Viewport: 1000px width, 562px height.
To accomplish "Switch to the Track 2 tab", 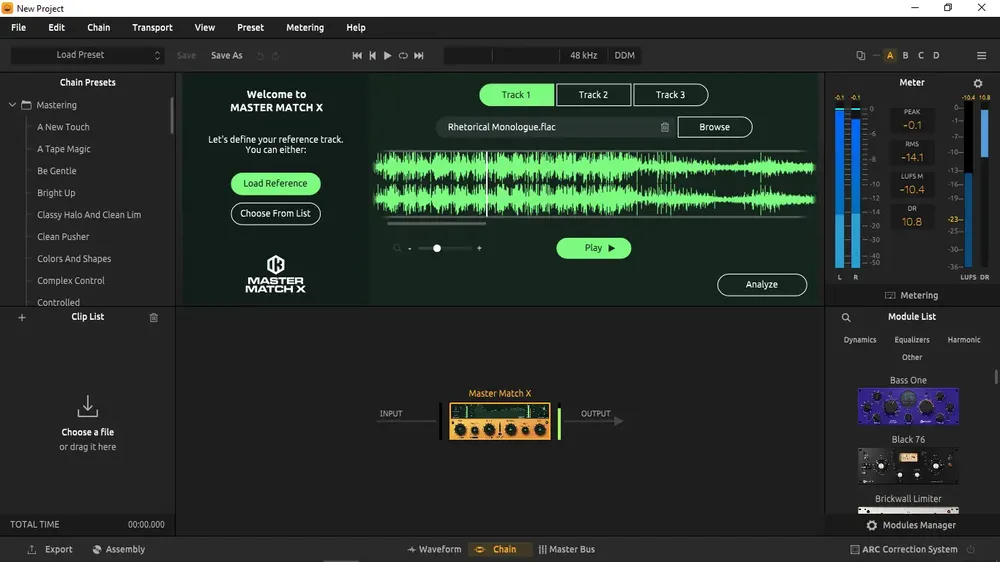I will click(593, 94).
